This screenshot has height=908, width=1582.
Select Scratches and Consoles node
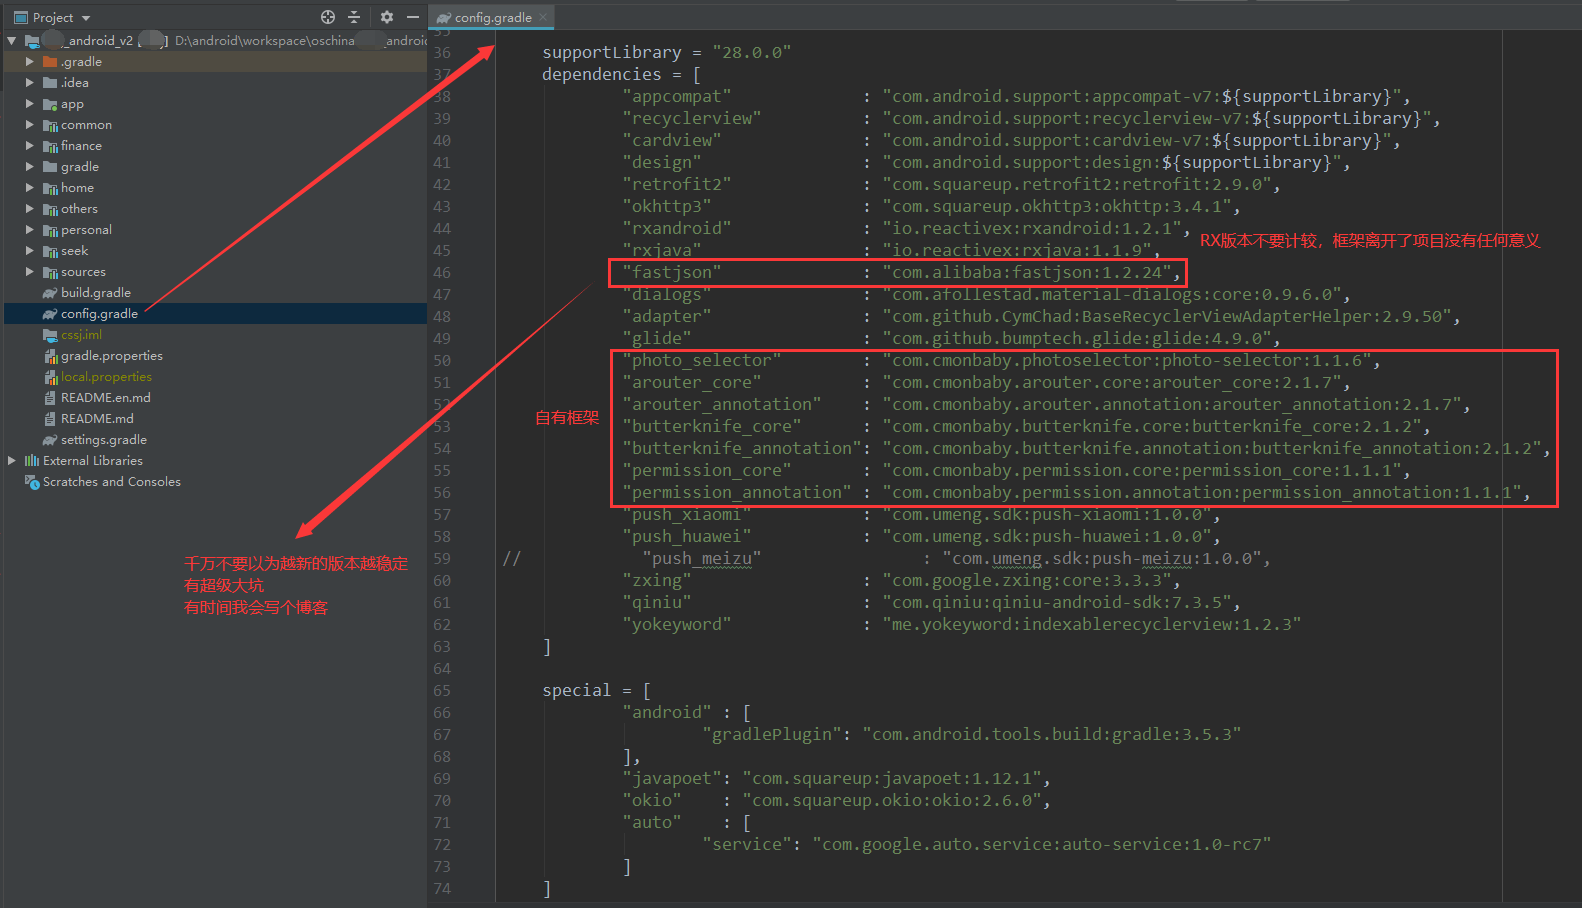(112, 482)
